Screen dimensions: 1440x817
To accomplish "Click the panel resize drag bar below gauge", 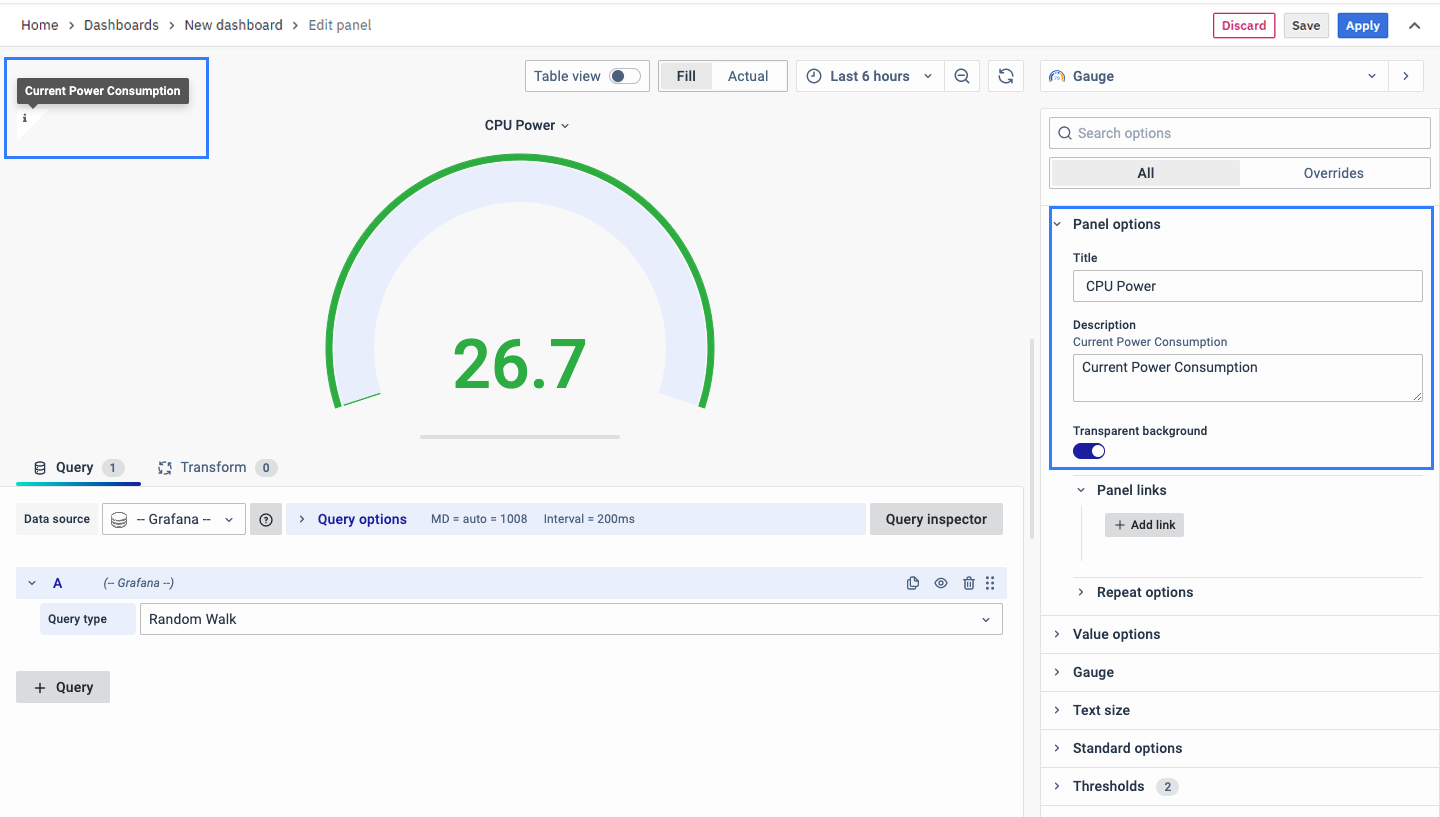I will click(x=520, y=437).
